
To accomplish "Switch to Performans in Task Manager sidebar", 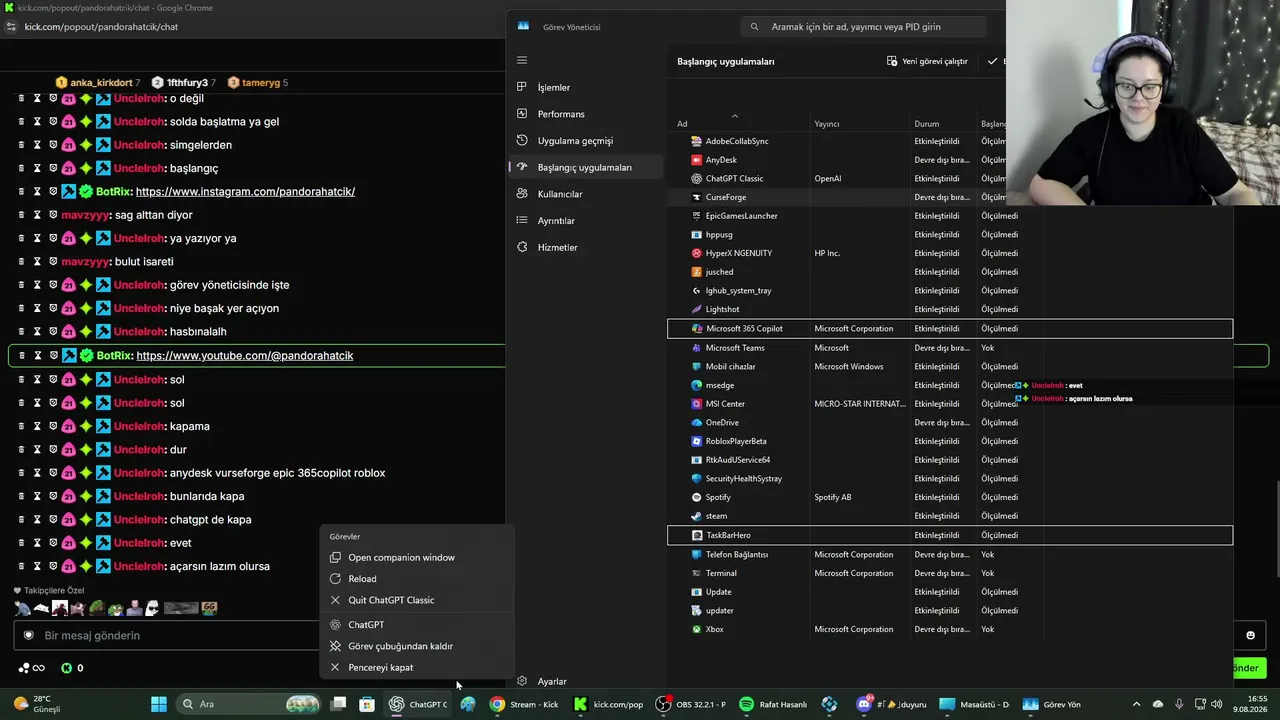I will (x=585, y=114).
